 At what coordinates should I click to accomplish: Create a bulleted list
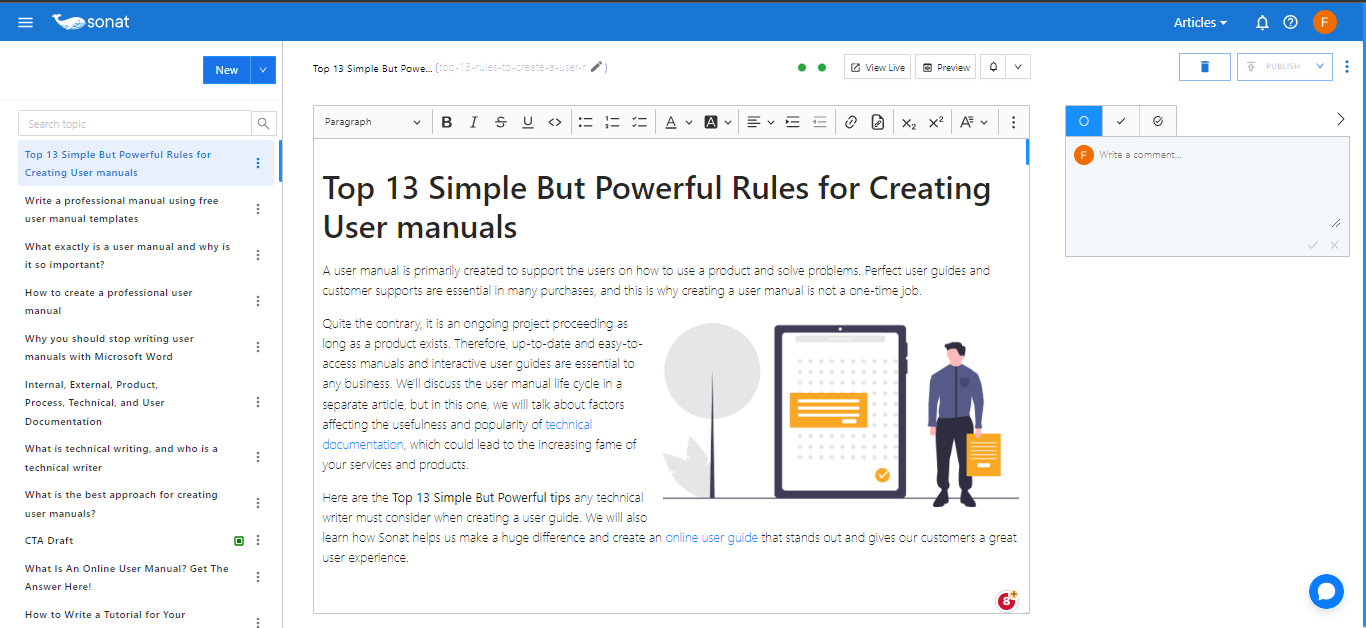click(585, 121)
